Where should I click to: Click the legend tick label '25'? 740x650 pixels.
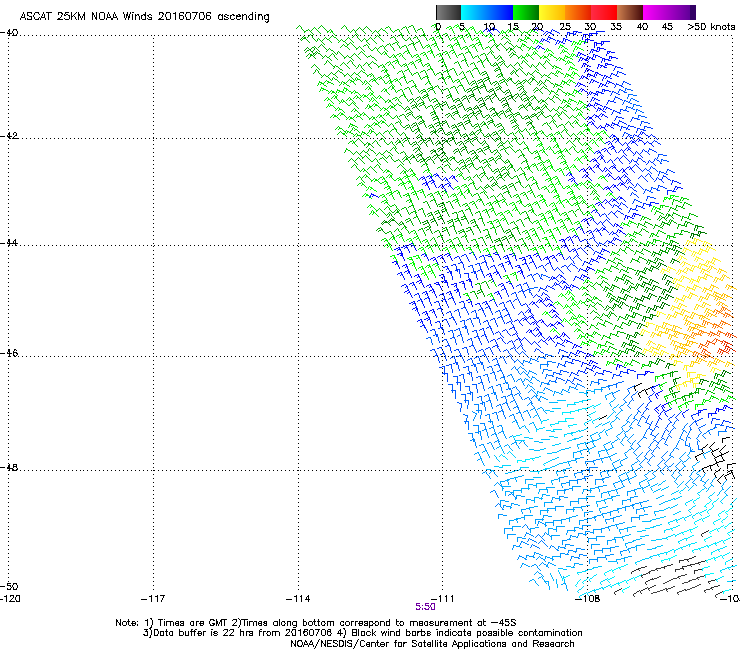click(565, 27)
